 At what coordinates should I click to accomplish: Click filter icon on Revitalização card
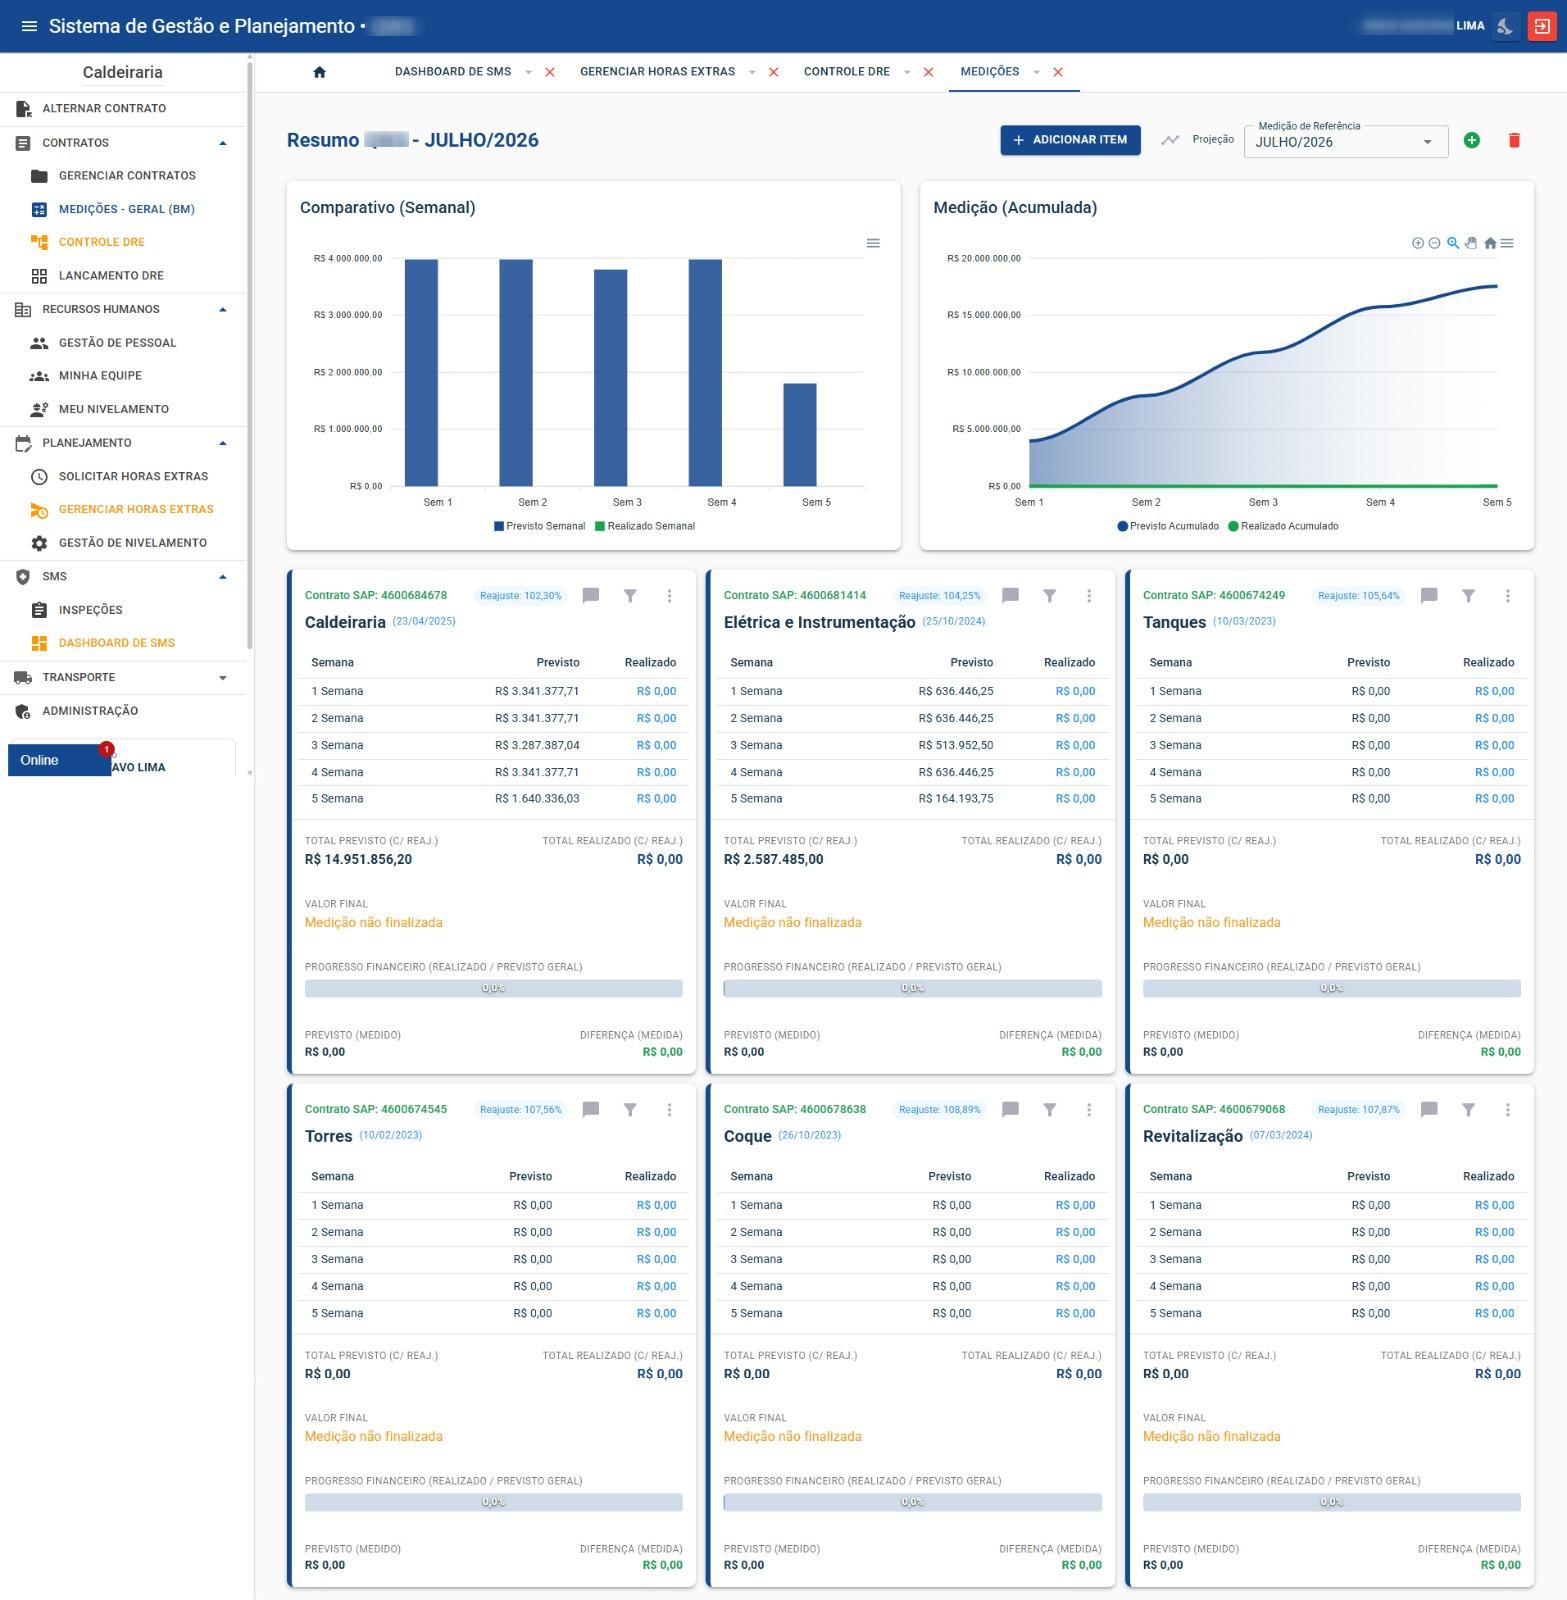[1468, 1110]
